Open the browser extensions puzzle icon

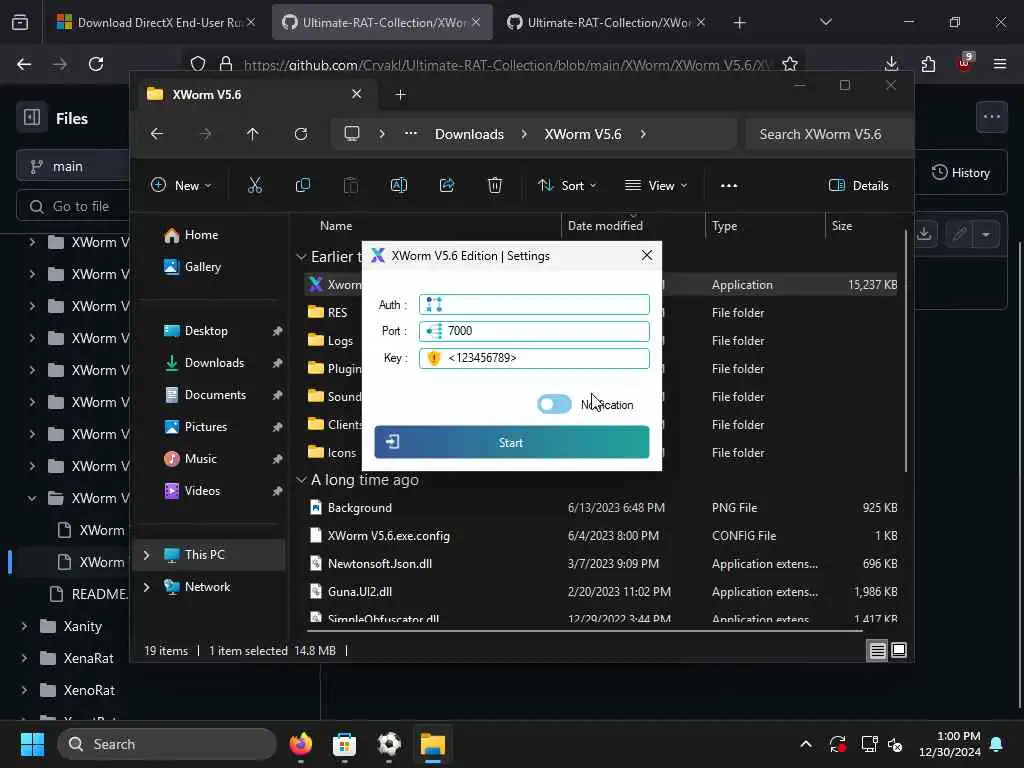click(x=928, y=64)
